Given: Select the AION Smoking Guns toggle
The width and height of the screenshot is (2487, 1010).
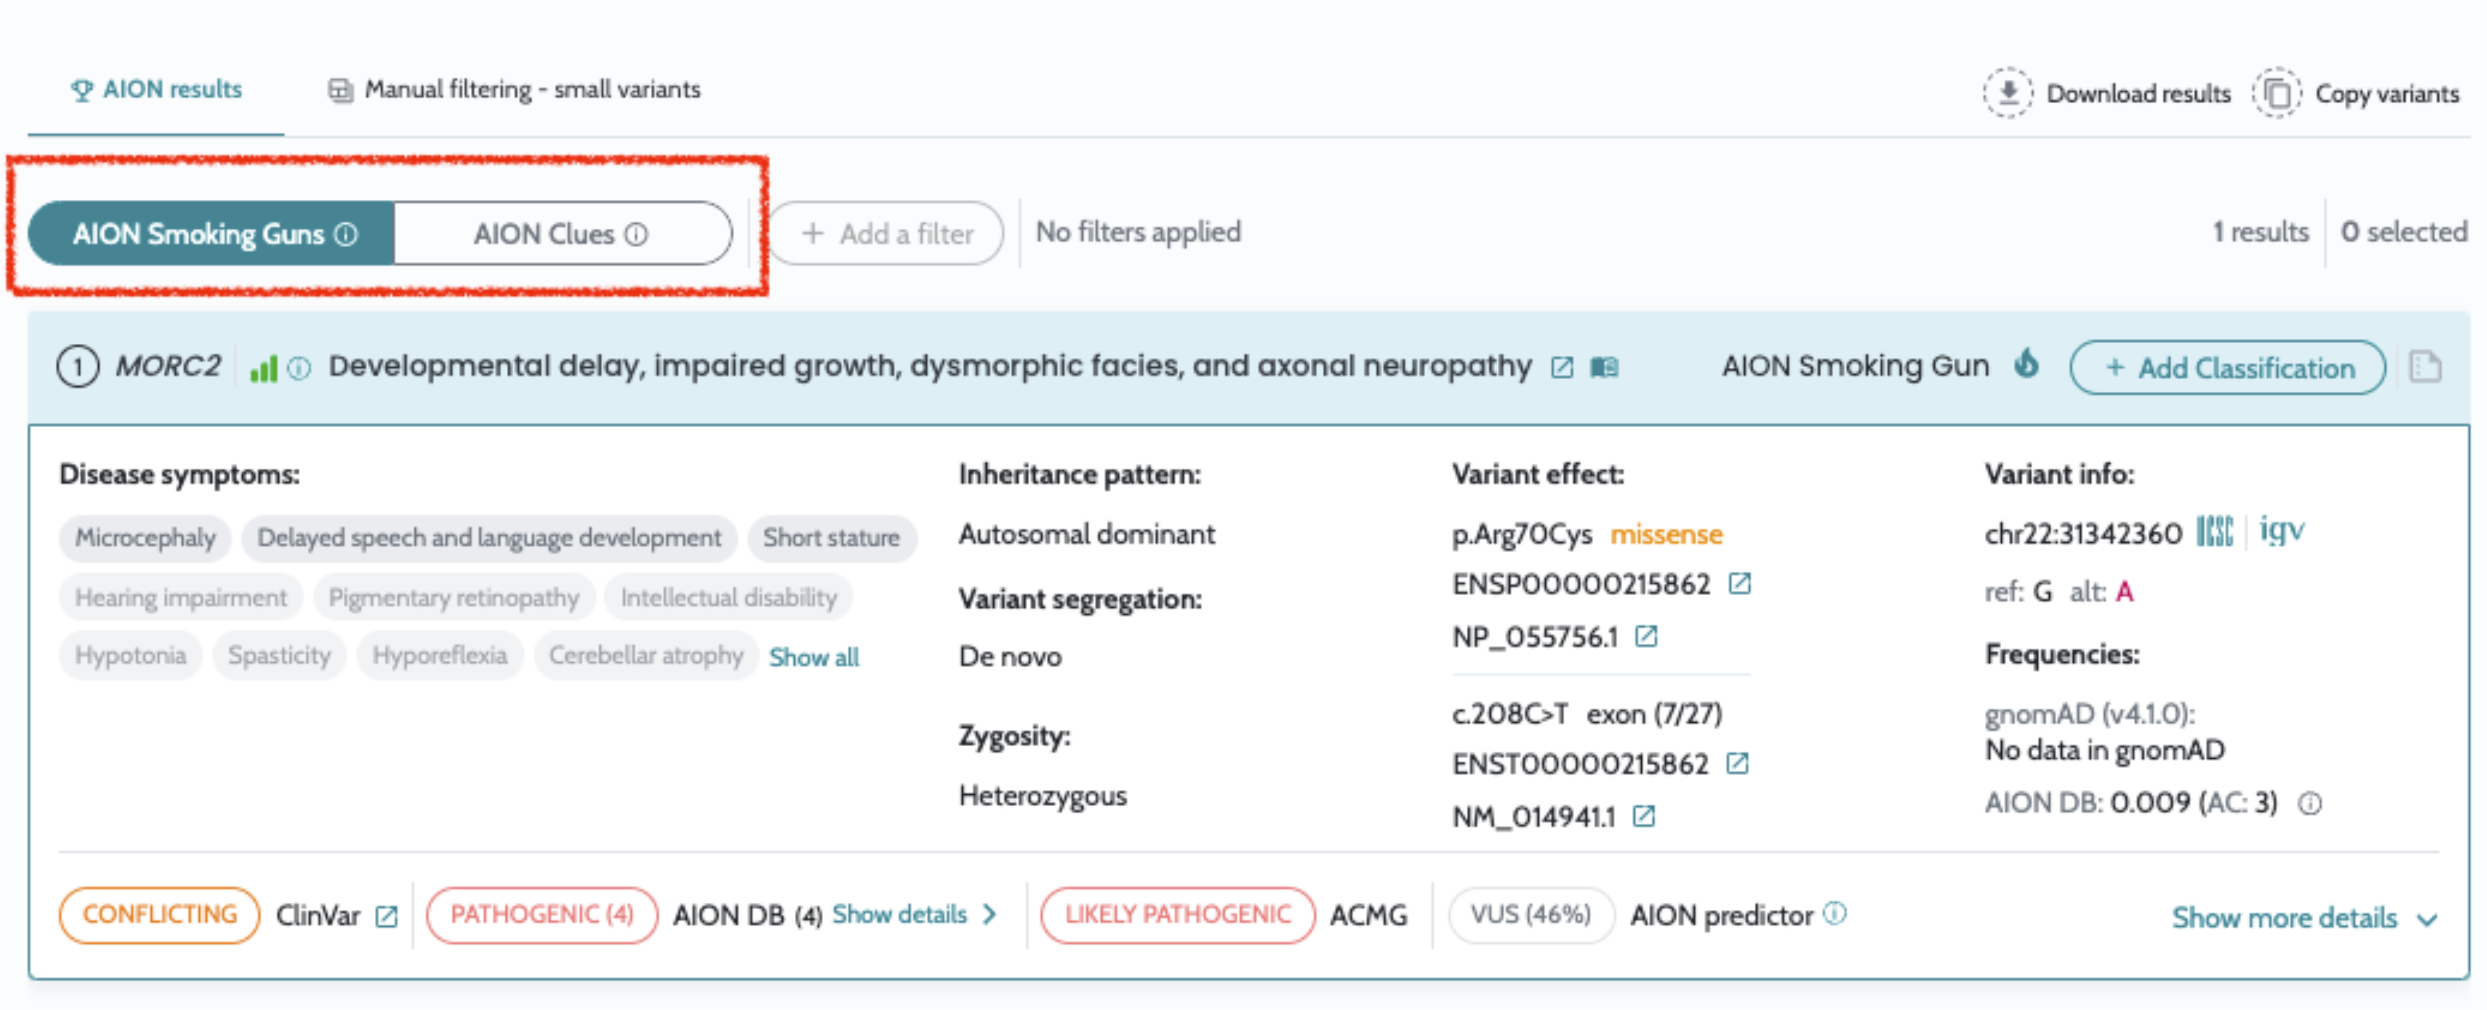Looking at the screenshot, I should pyautogui.click(x=212, y=234).
